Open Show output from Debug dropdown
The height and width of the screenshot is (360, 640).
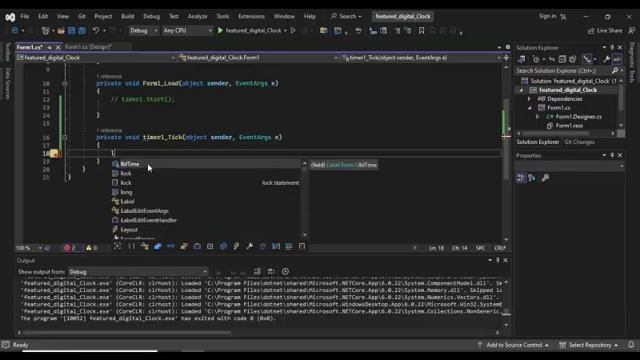[138, 272]
